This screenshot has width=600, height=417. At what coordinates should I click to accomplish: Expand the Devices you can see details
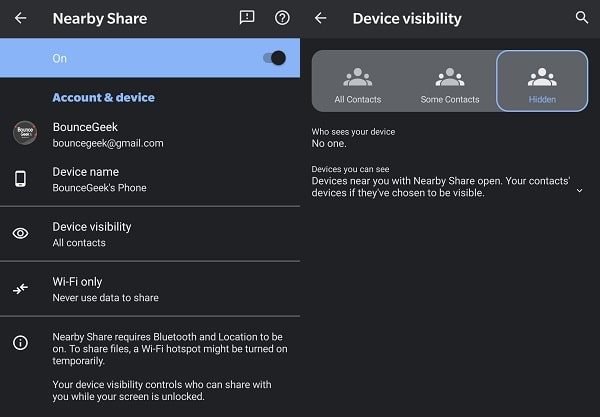pos(579,191)
